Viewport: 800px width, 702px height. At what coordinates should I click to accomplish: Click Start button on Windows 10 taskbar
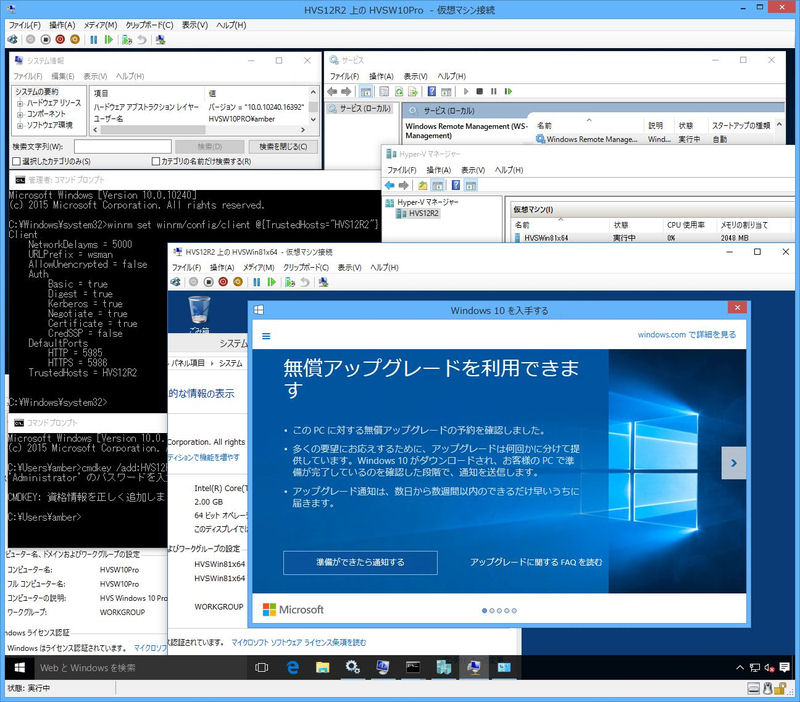point(20,668)
